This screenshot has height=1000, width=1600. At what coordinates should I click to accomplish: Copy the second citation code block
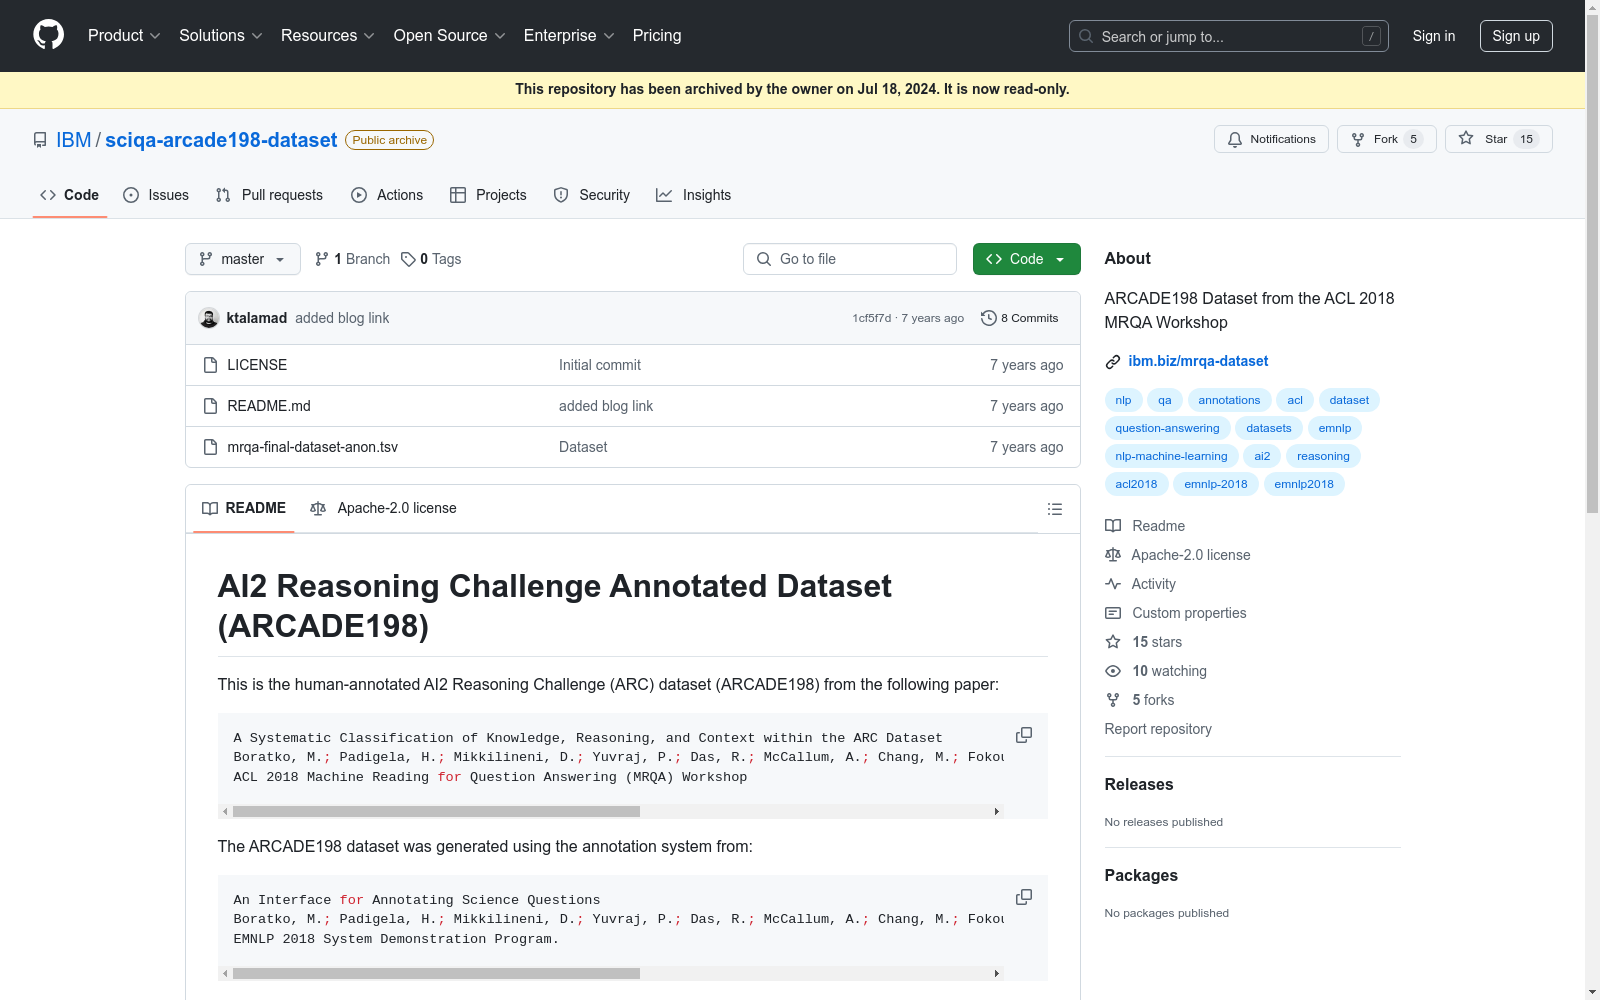click(1024, 897)
